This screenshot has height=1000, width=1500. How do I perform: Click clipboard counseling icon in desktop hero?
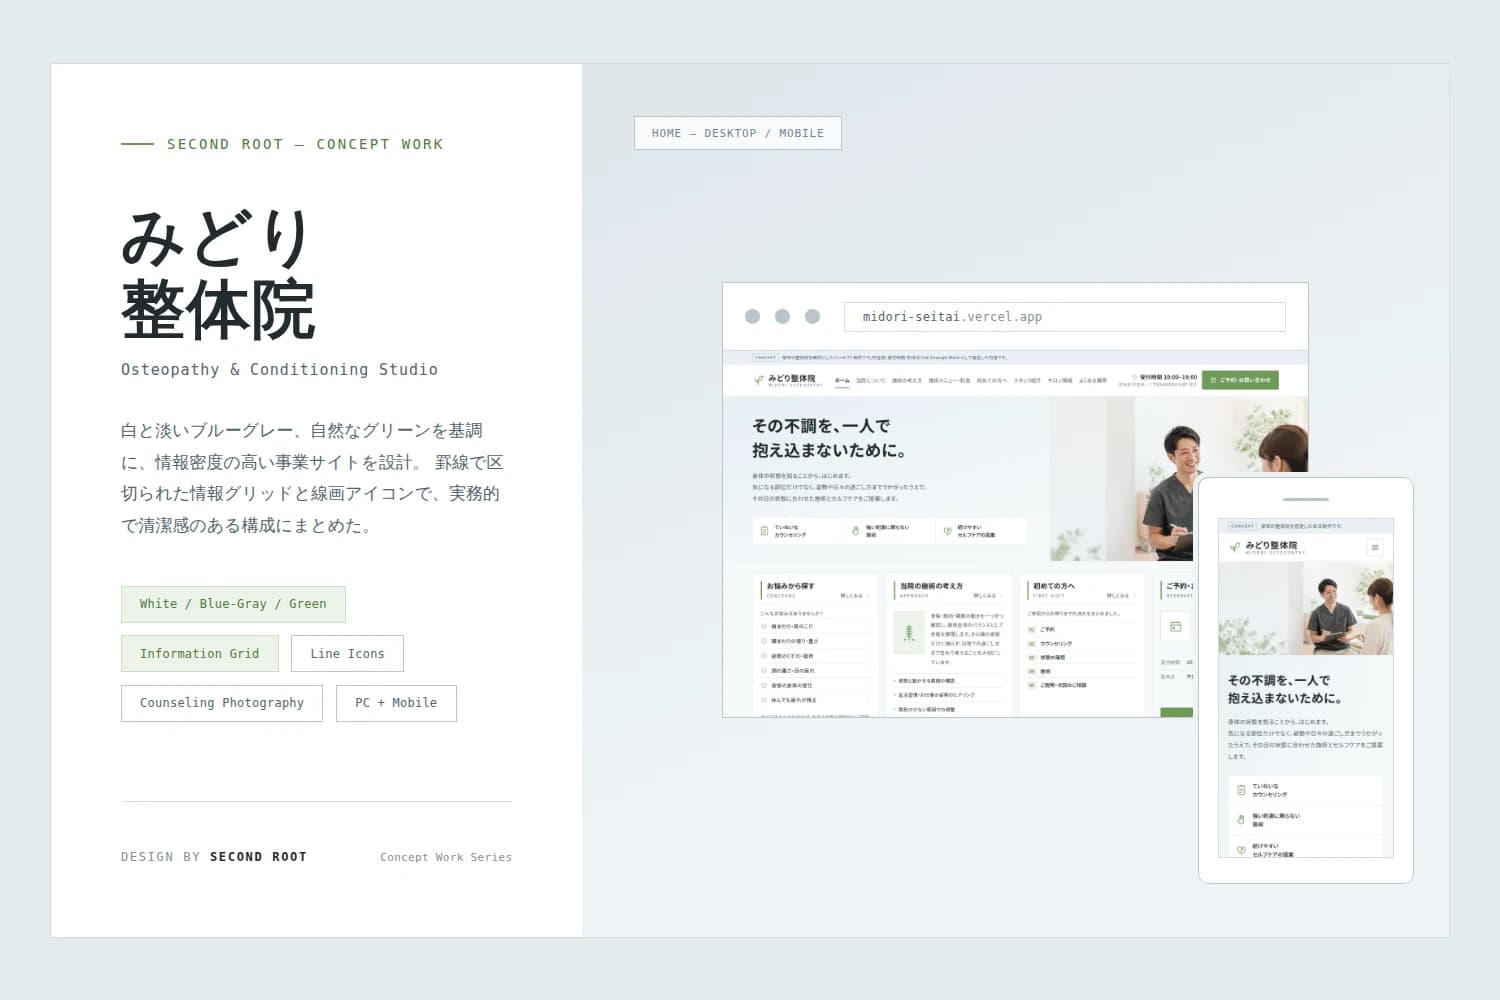[x=764, y=531]
